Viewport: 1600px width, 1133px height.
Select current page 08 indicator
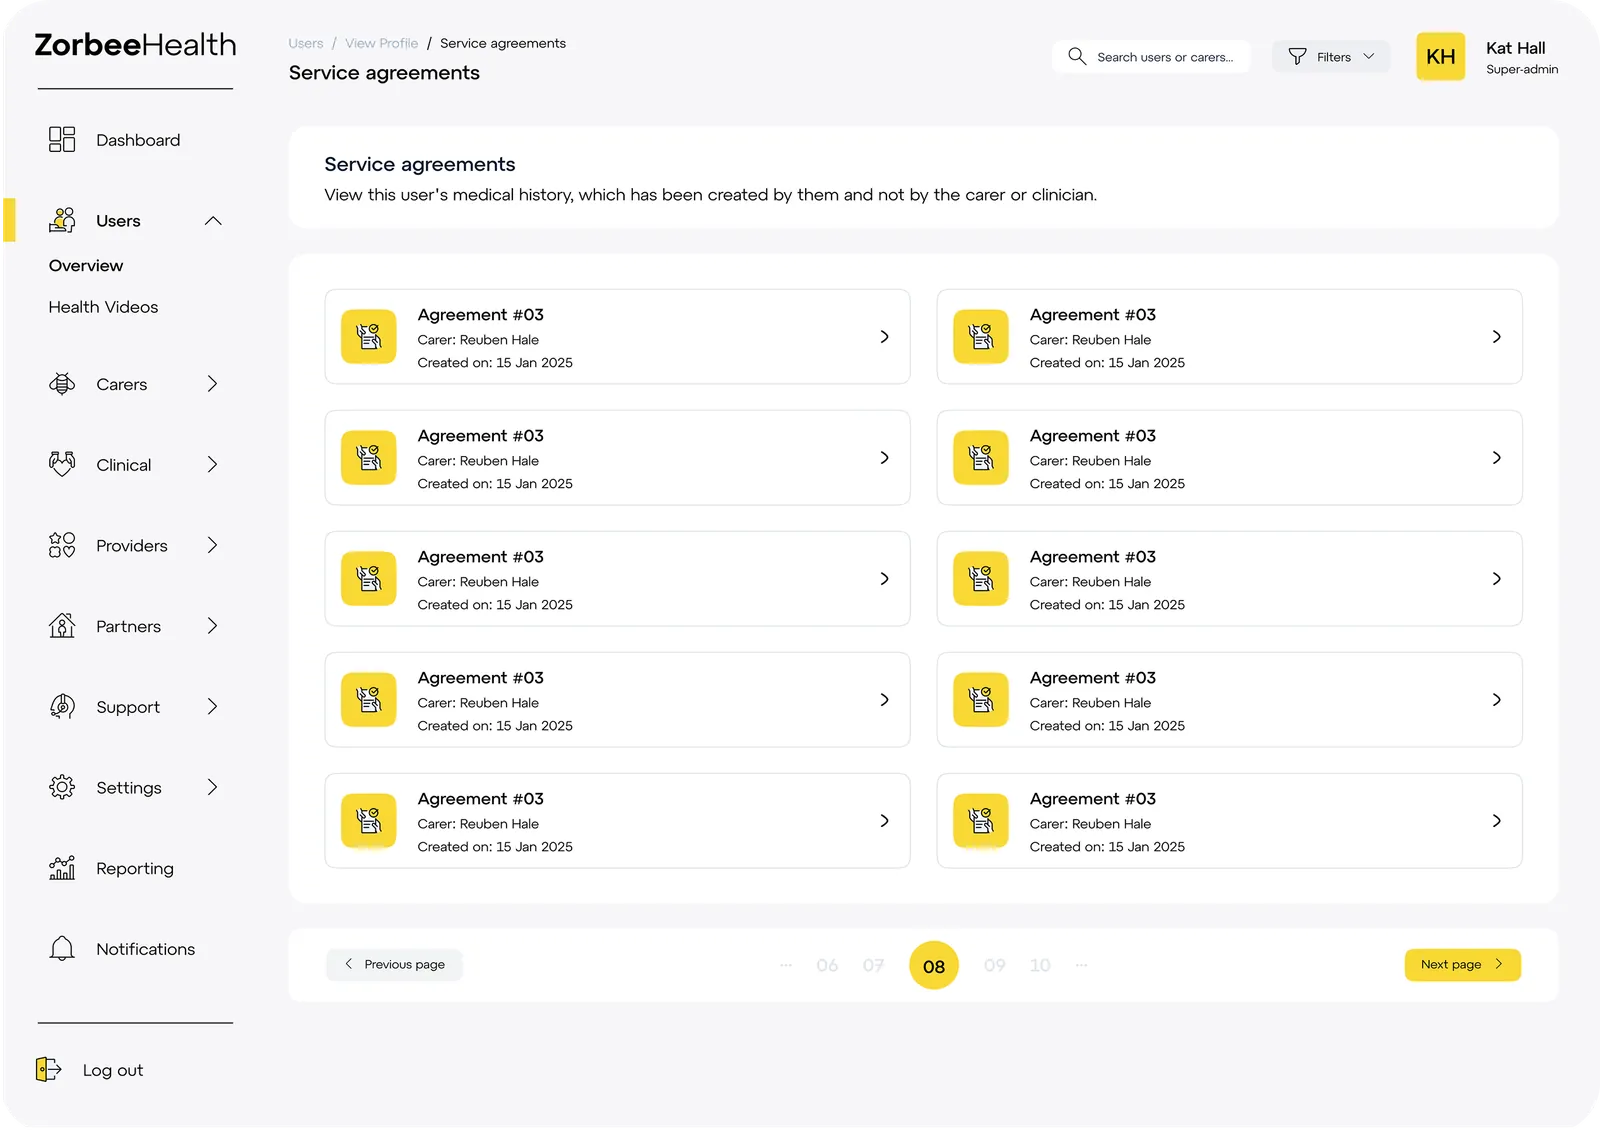click(934, 965)
